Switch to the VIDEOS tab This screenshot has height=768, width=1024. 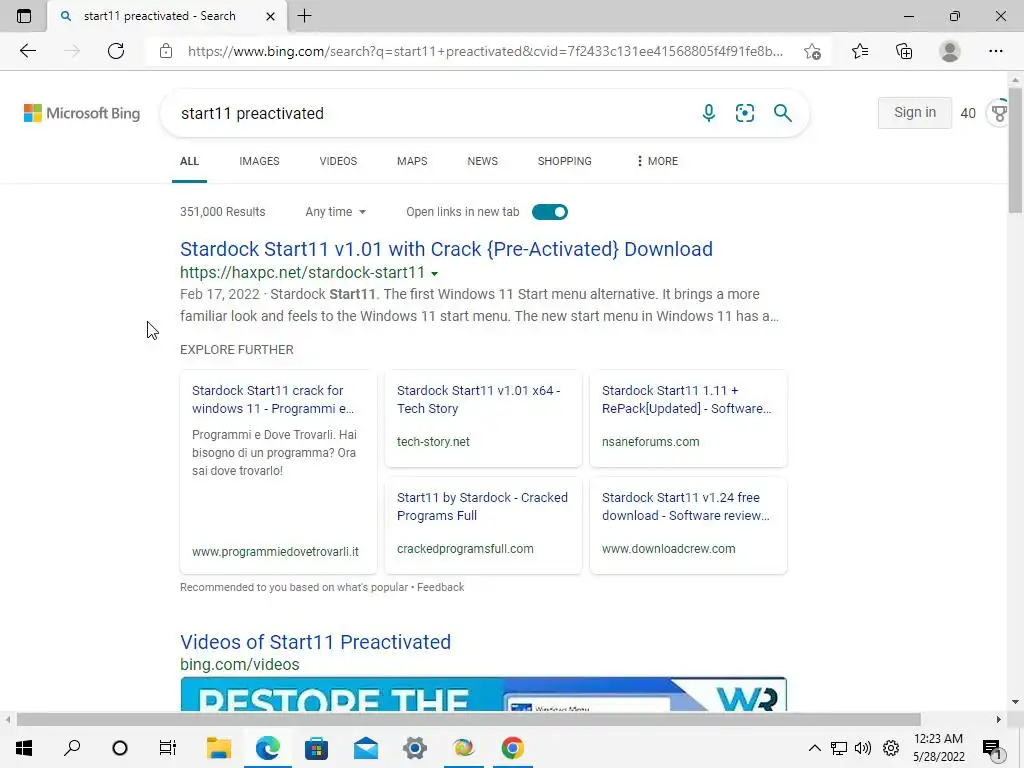tap(338, 161)
